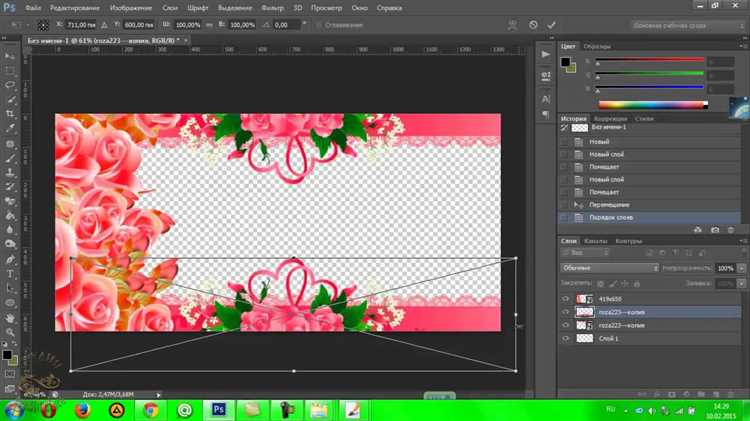Expand the layer opacity (Непрозрачность) slider arrow
The height and width of the screenshot is (421, 750).
(x=740, y=268)
